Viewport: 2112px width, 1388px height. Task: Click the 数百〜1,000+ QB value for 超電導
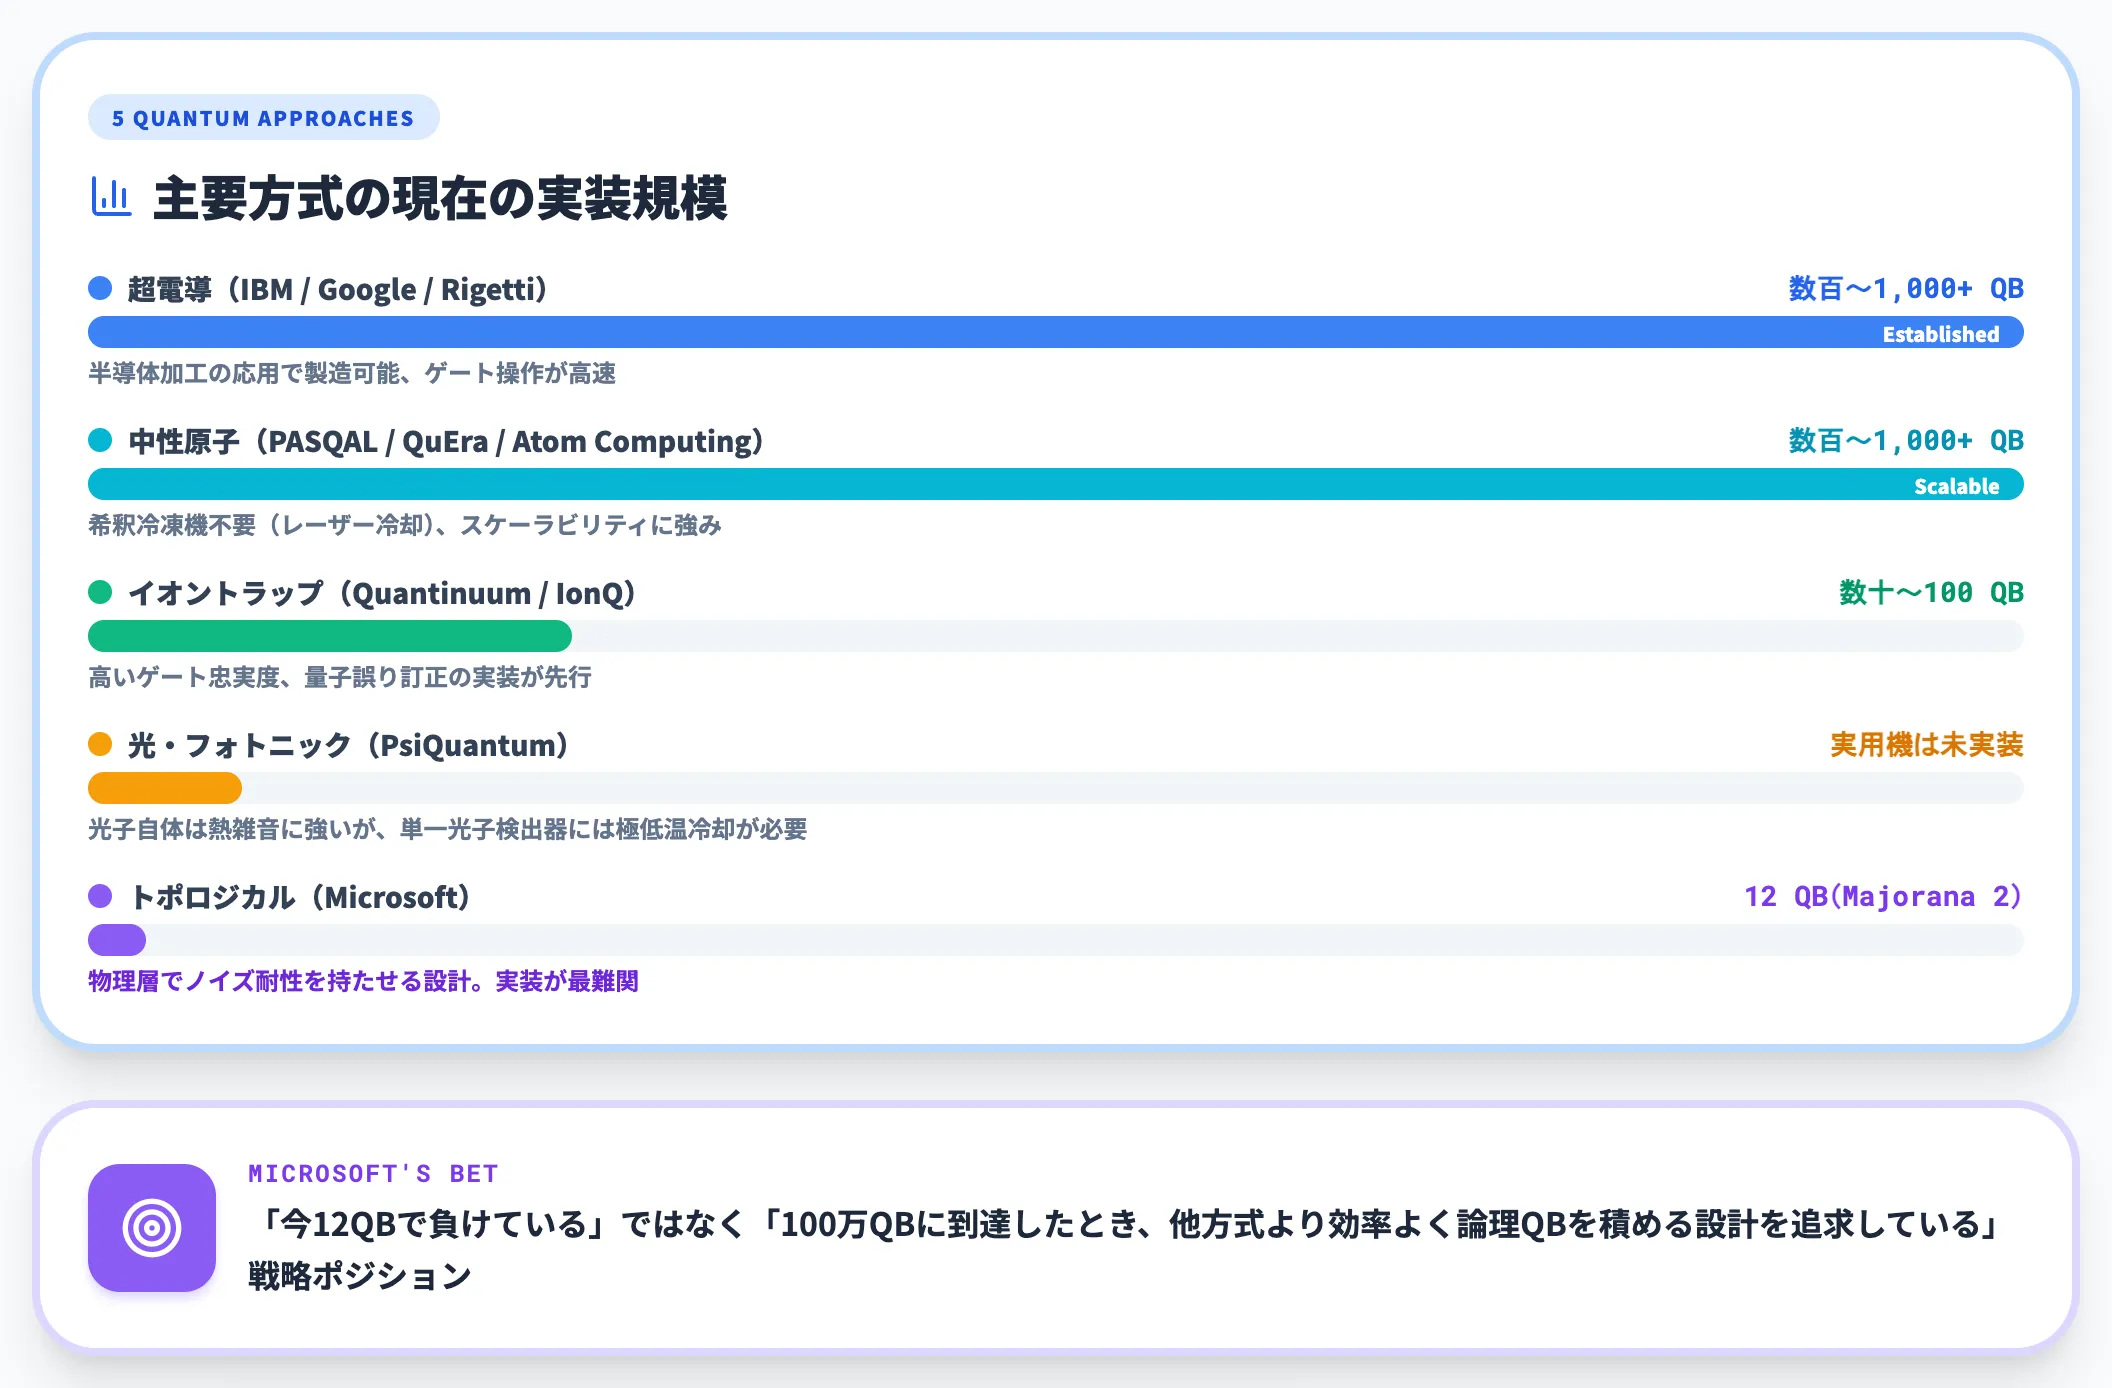tap(1906, 289)
